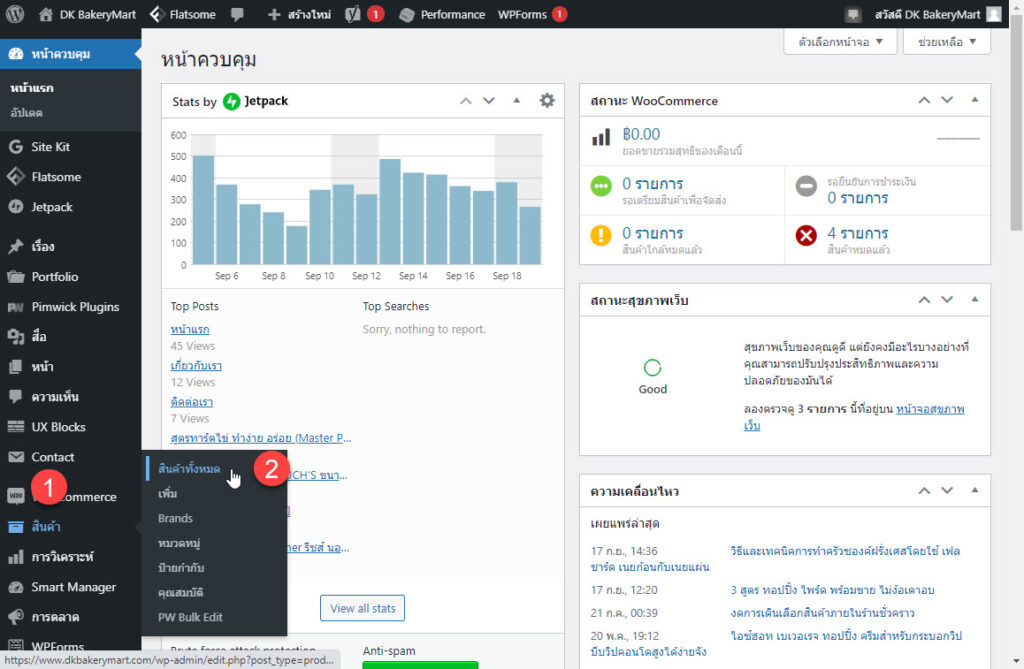Click the WordPress logo in admin bar
Image resolution: width=1024 pixels, height=669 pixels.
[x=15, y=14]
